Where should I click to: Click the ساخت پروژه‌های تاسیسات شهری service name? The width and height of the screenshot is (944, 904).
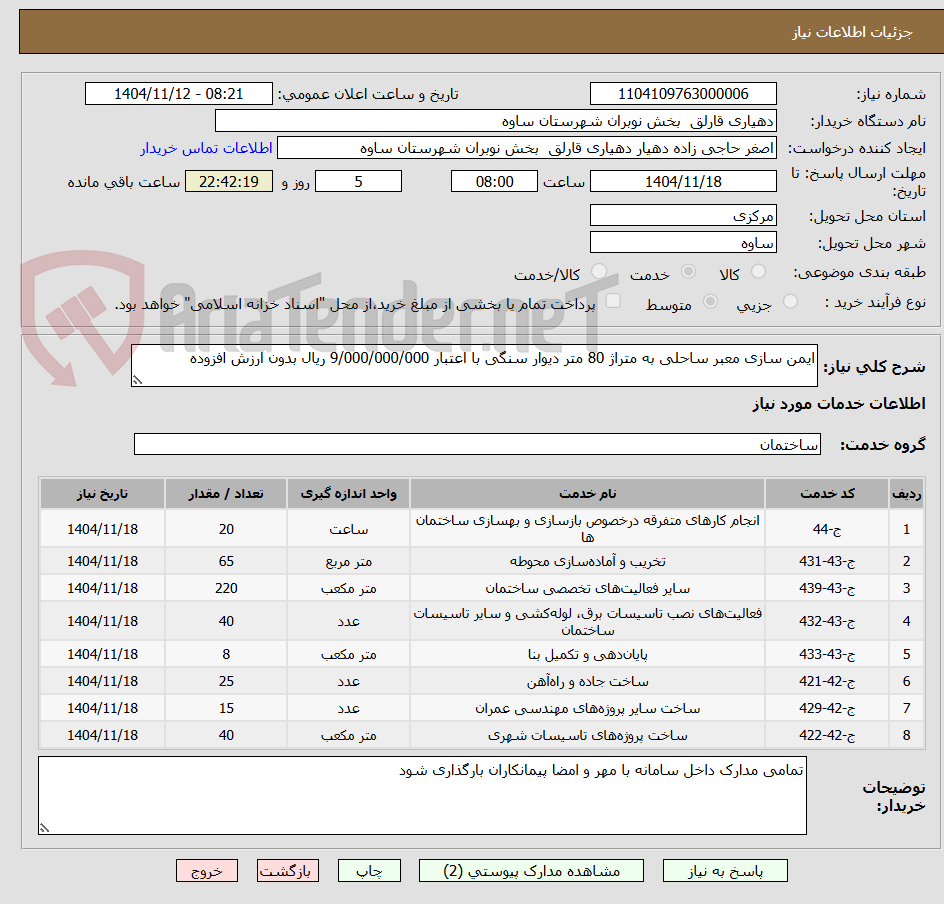(x=588, y=735)
